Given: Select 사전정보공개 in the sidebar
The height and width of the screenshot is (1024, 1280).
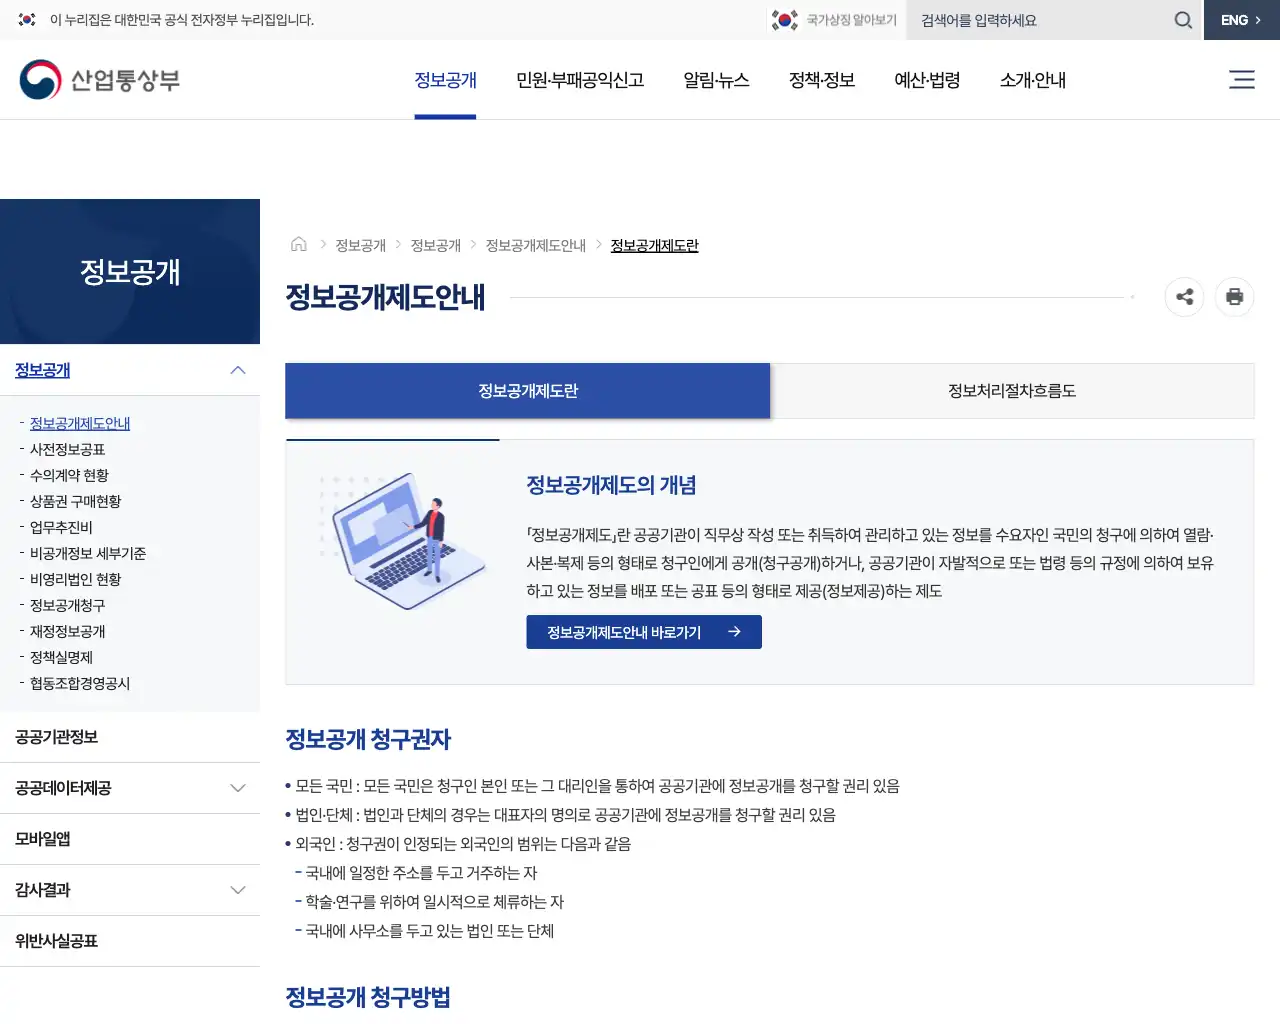Looking at the screenshot, I should coord(67,448).
